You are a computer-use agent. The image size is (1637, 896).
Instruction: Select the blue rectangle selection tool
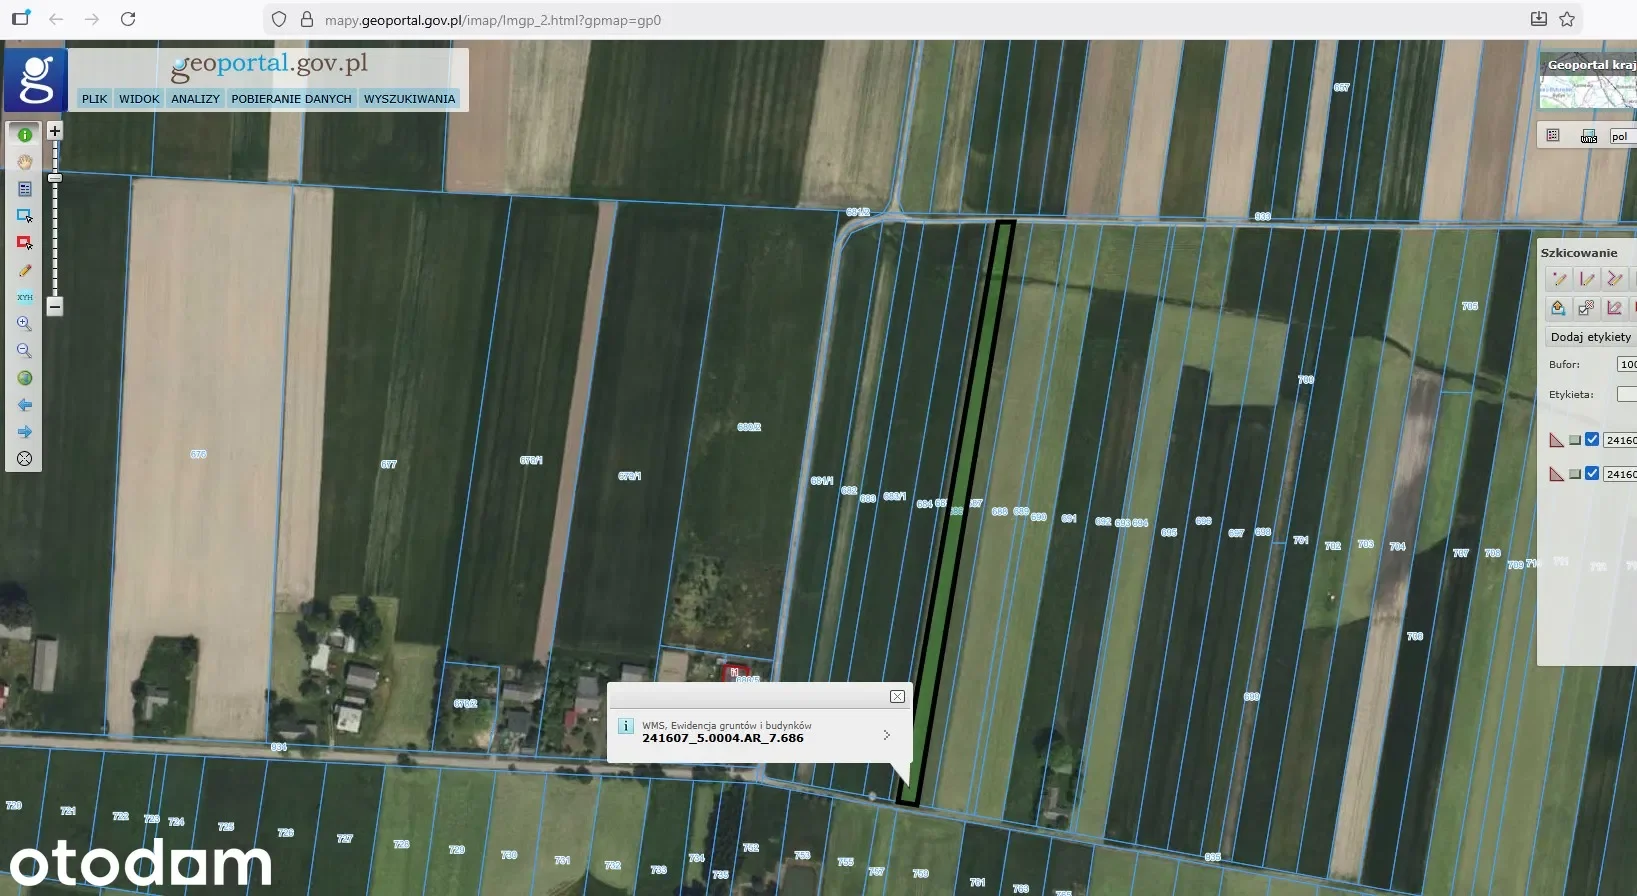(x=25, y=216)
